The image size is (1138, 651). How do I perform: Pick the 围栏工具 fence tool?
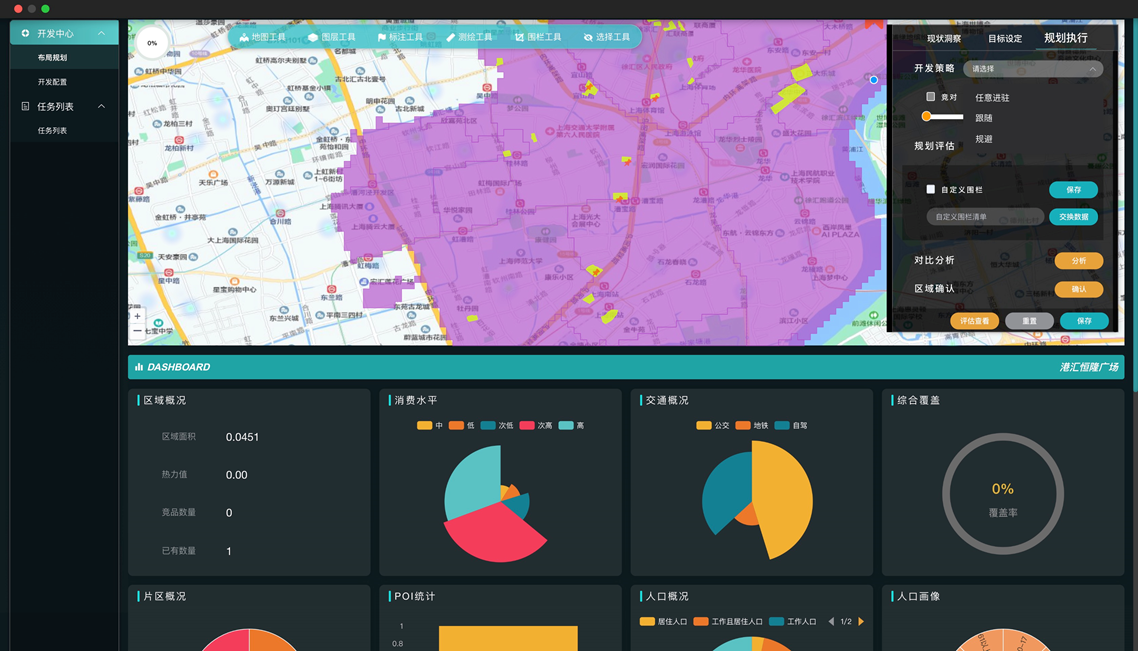538,37
